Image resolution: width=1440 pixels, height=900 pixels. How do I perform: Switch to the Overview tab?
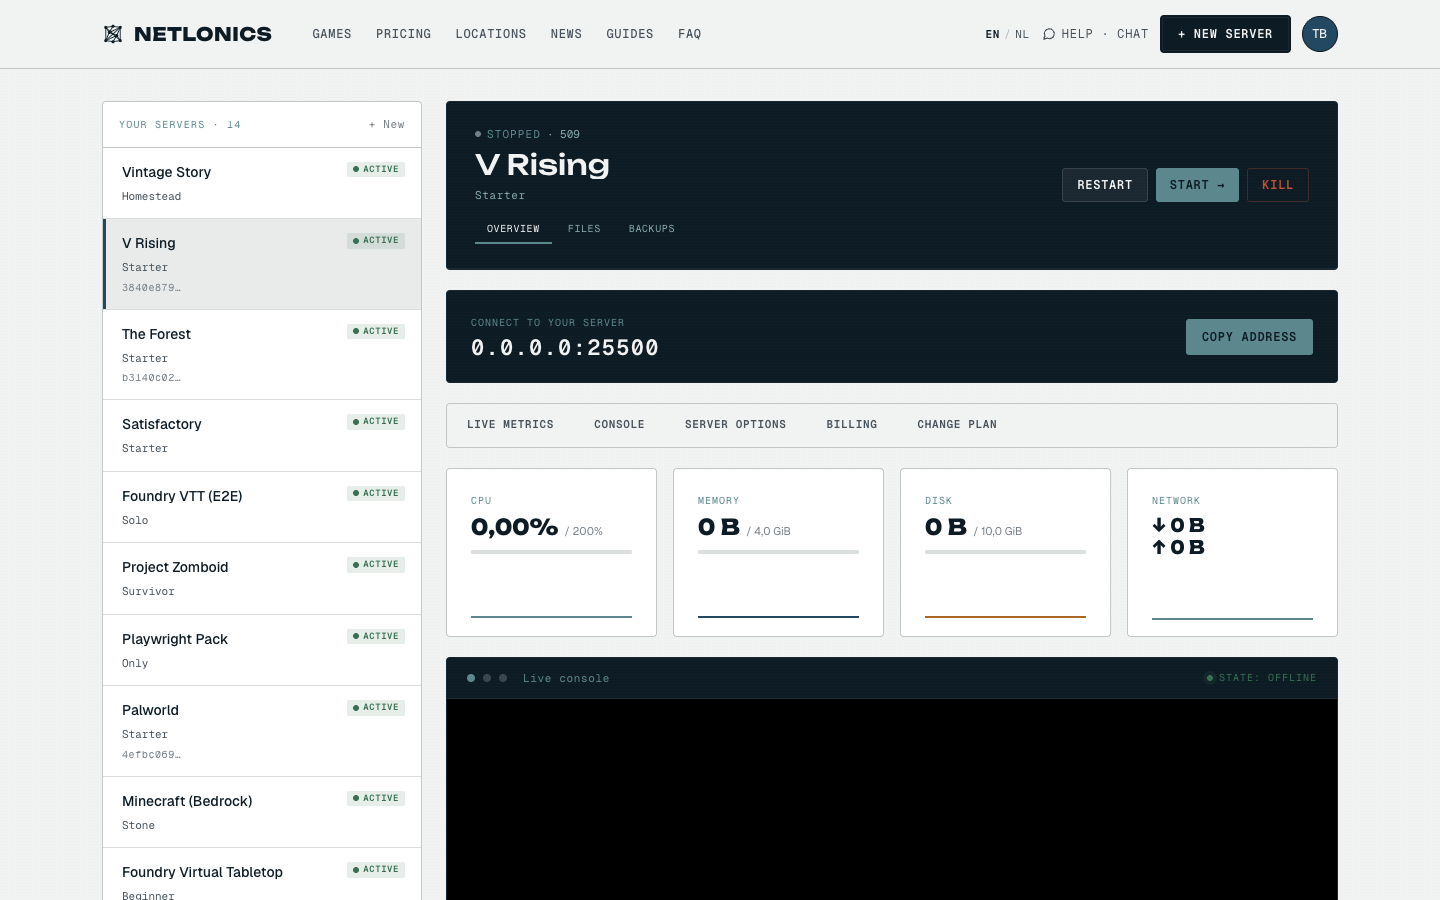pos(513,229)
